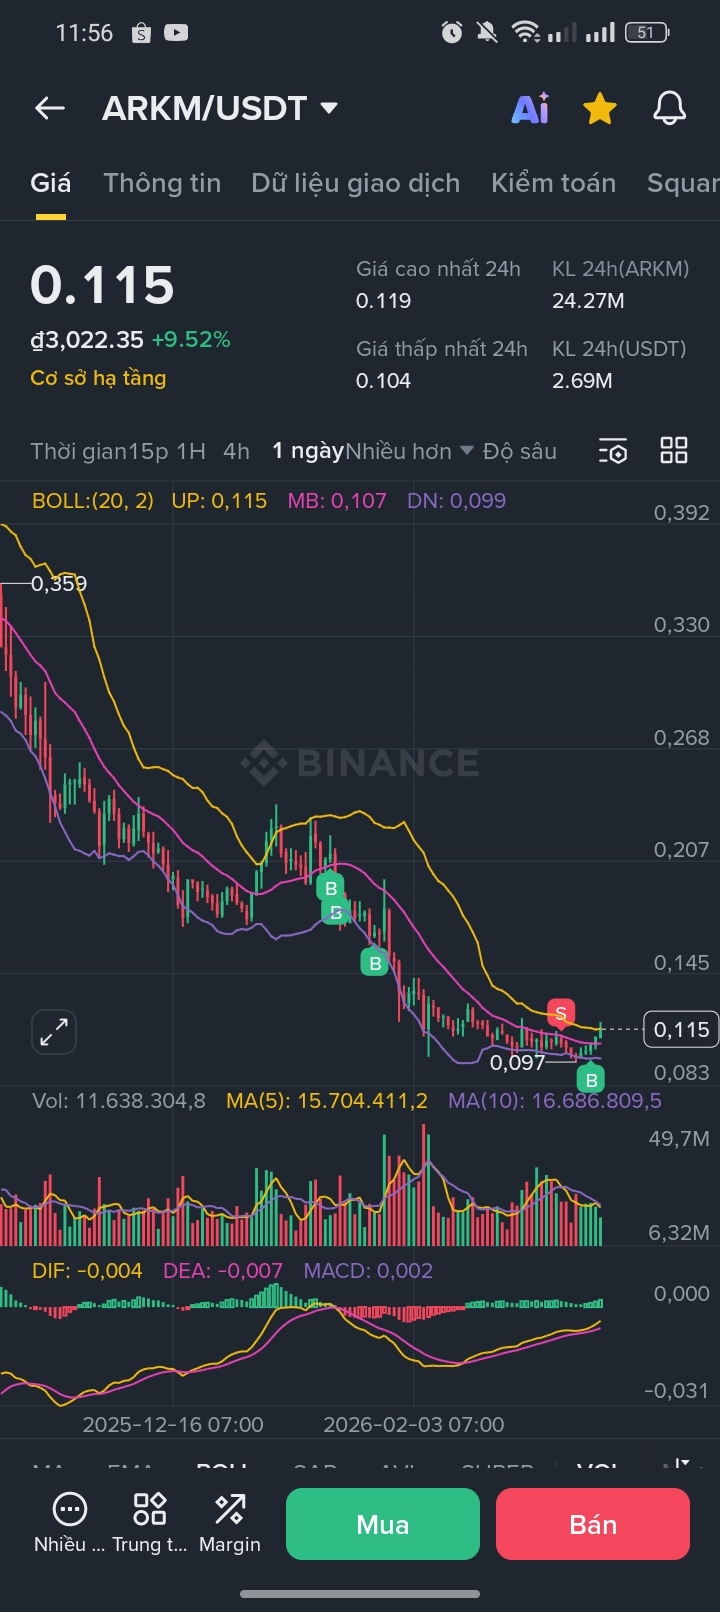The width and height of the screenshot is (720, 1612).
Task: Open chart indicator settings icon
Action: tap(613, 451)
